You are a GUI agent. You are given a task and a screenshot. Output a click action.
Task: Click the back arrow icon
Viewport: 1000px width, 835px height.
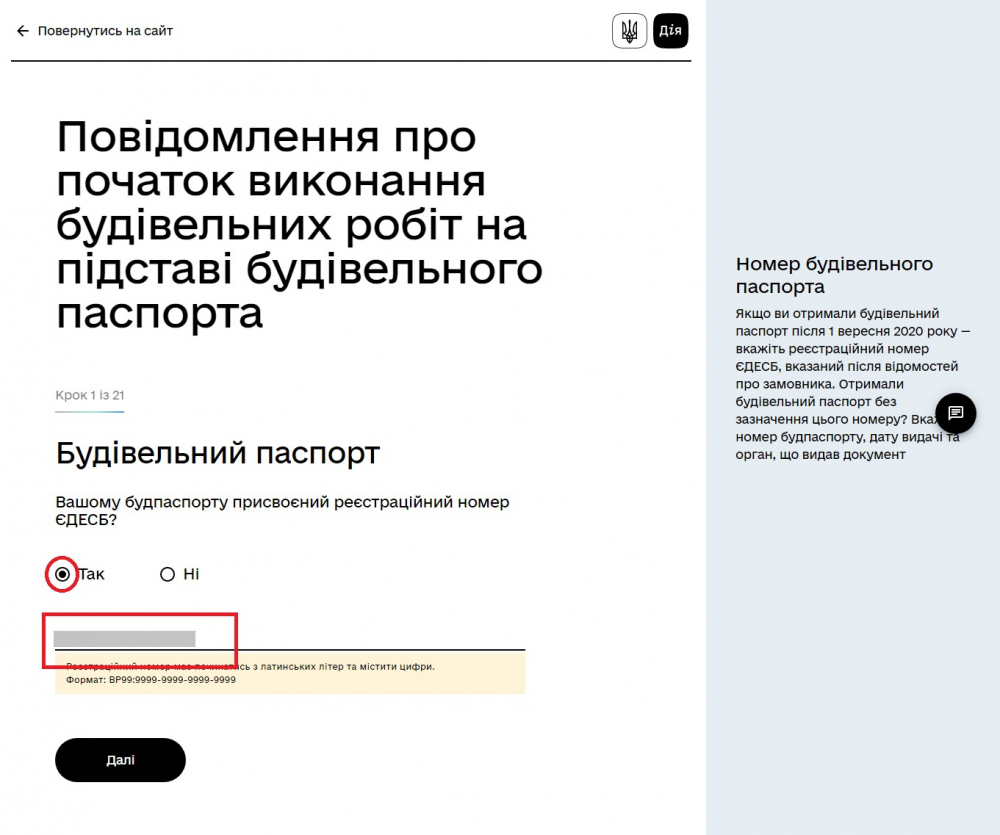point(22,31)
